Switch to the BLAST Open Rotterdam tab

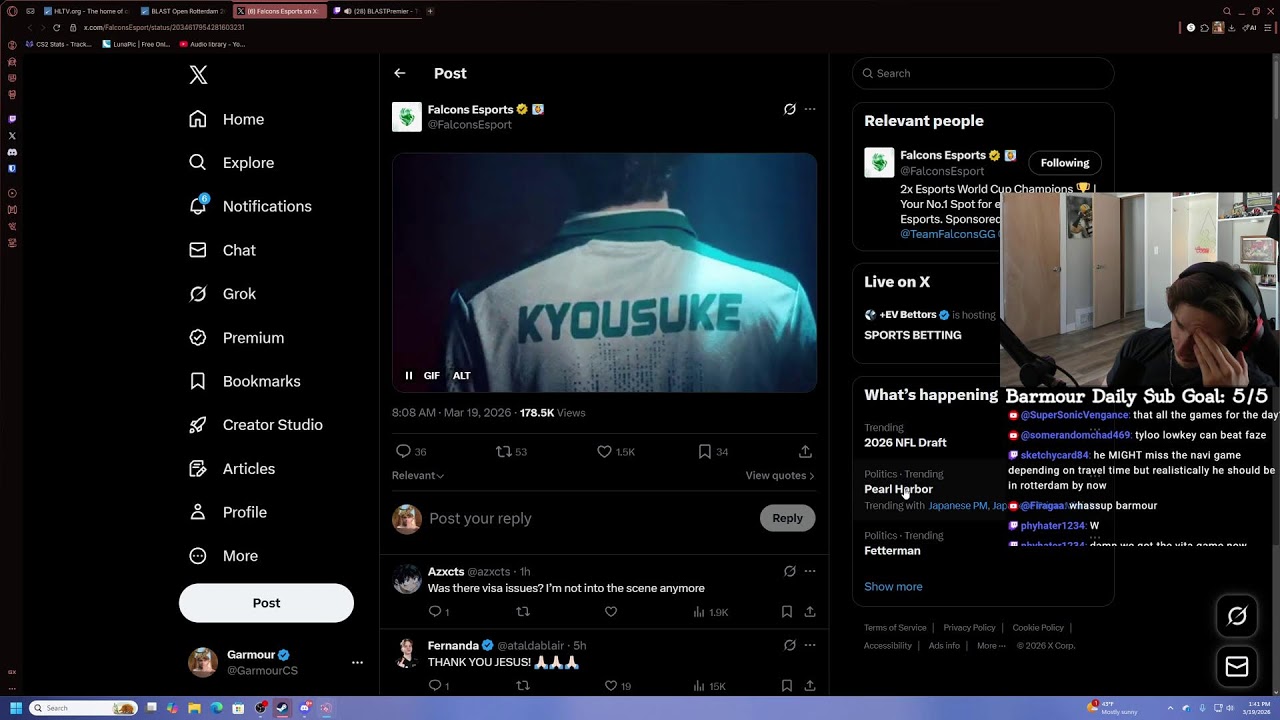[x=183, y=11]
